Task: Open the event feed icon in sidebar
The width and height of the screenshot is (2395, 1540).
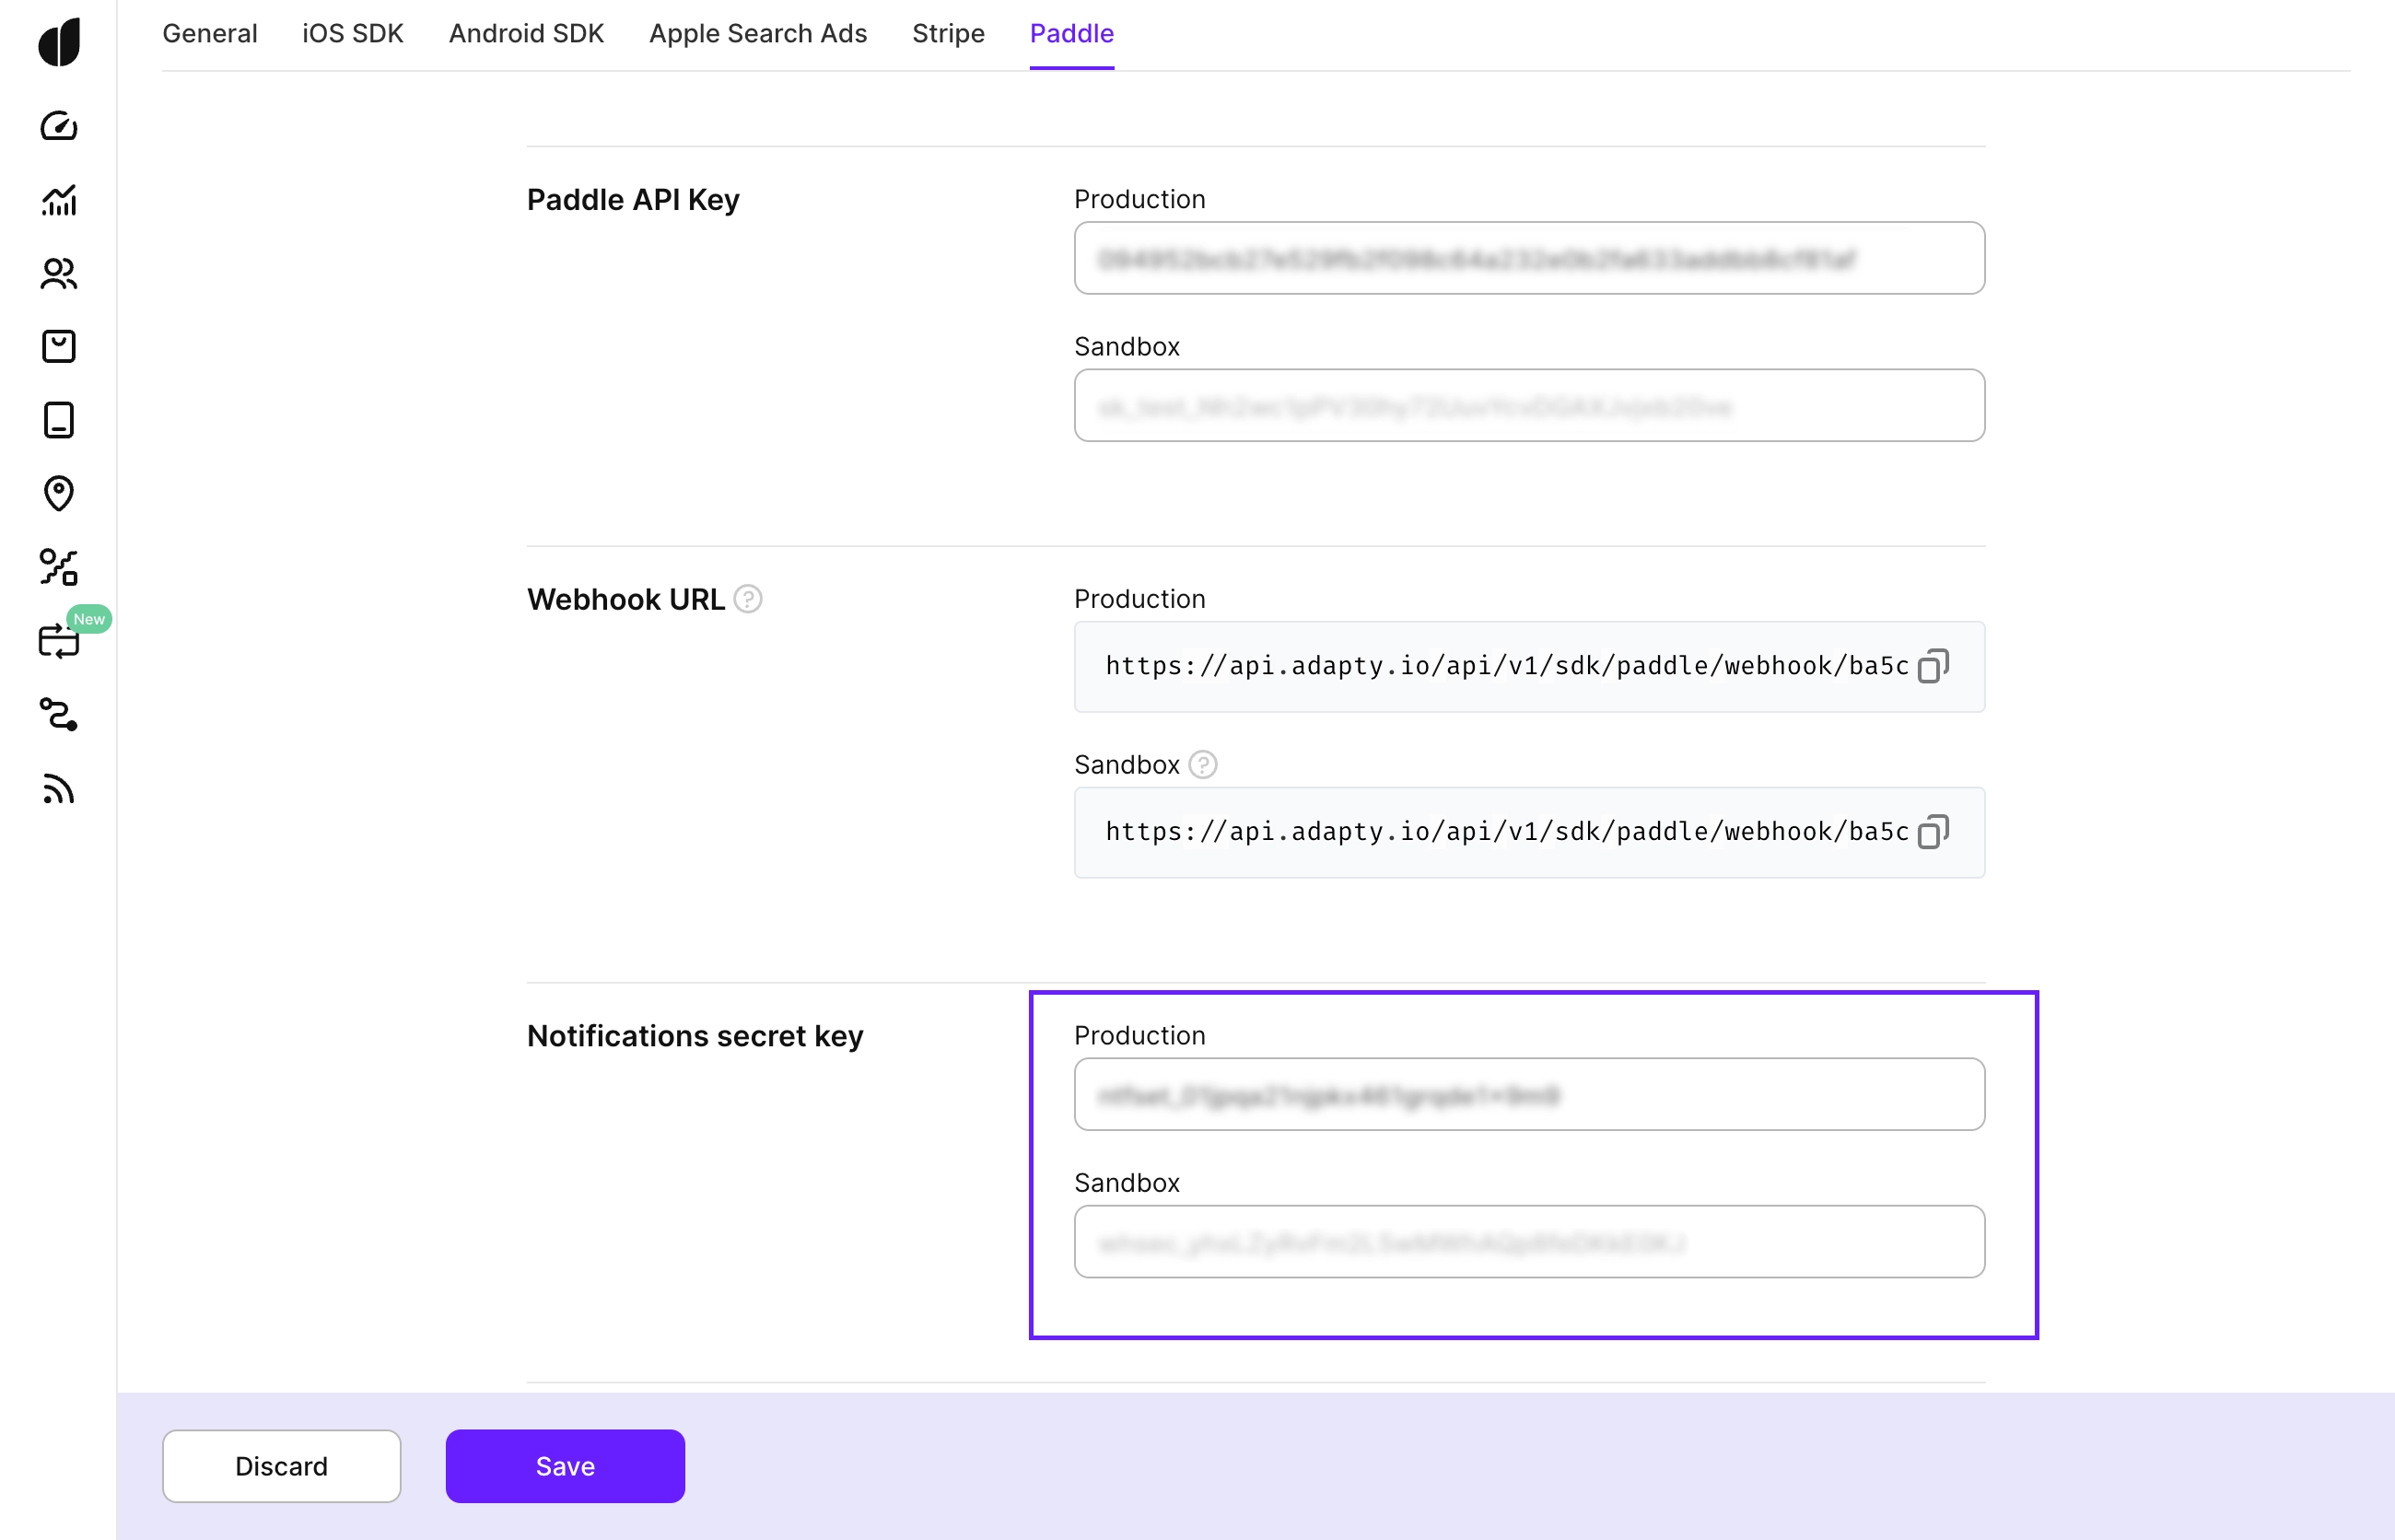Action: [59, 788]
